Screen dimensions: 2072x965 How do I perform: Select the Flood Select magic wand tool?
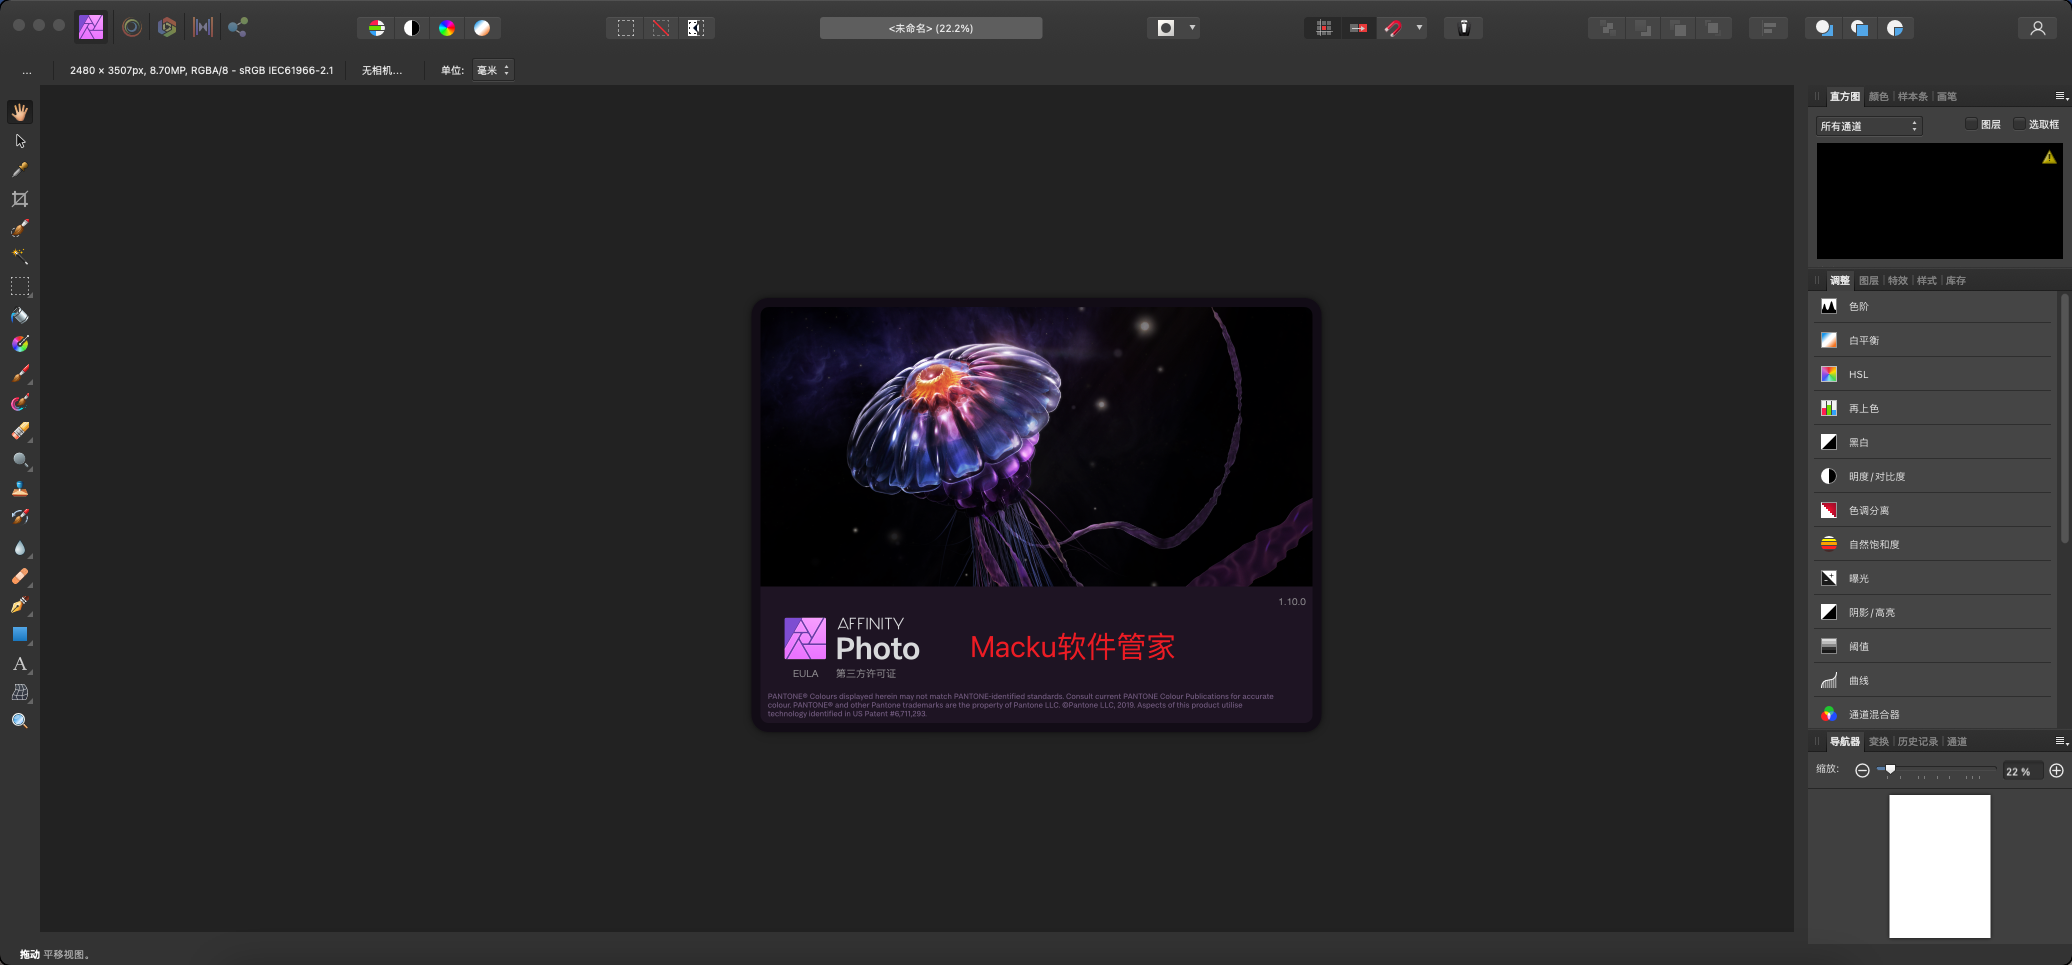tap(20, 257)
